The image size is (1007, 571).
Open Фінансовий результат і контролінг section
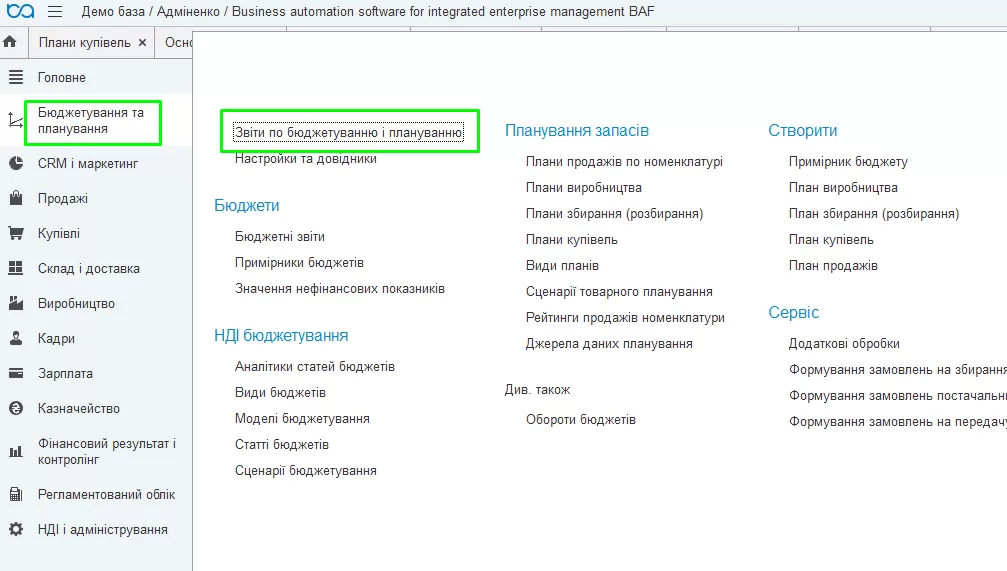(107, 452)
